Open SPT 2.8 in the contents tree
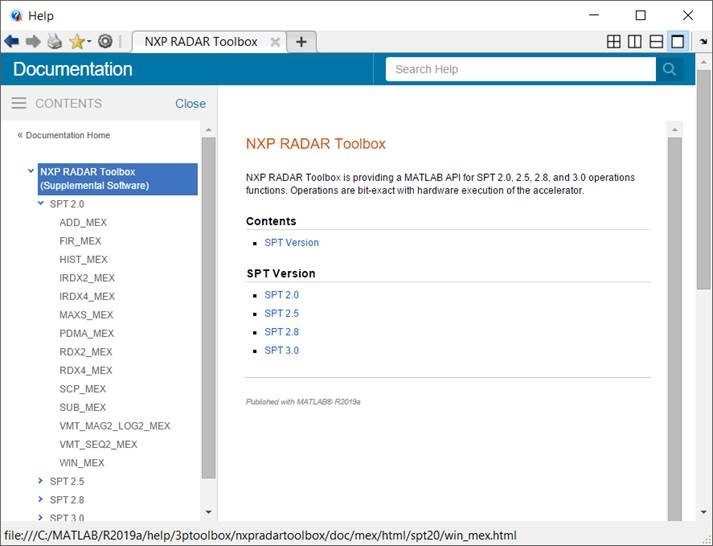This screenshot has width=713, height=546. point(67,500)
